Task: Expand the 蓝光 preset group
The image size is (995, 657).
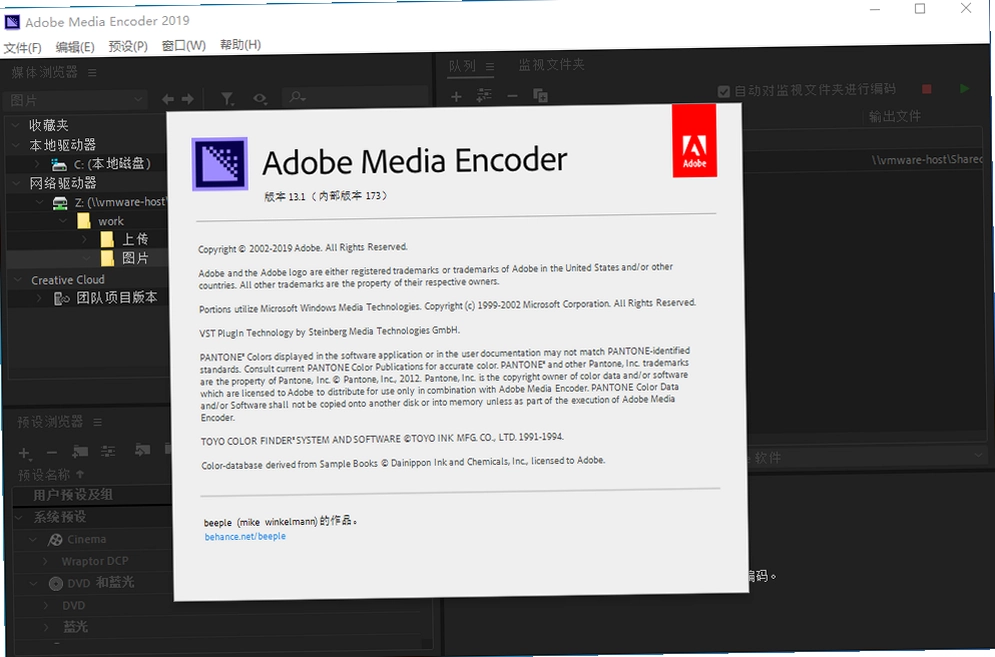Action: [x=46, y=628]
